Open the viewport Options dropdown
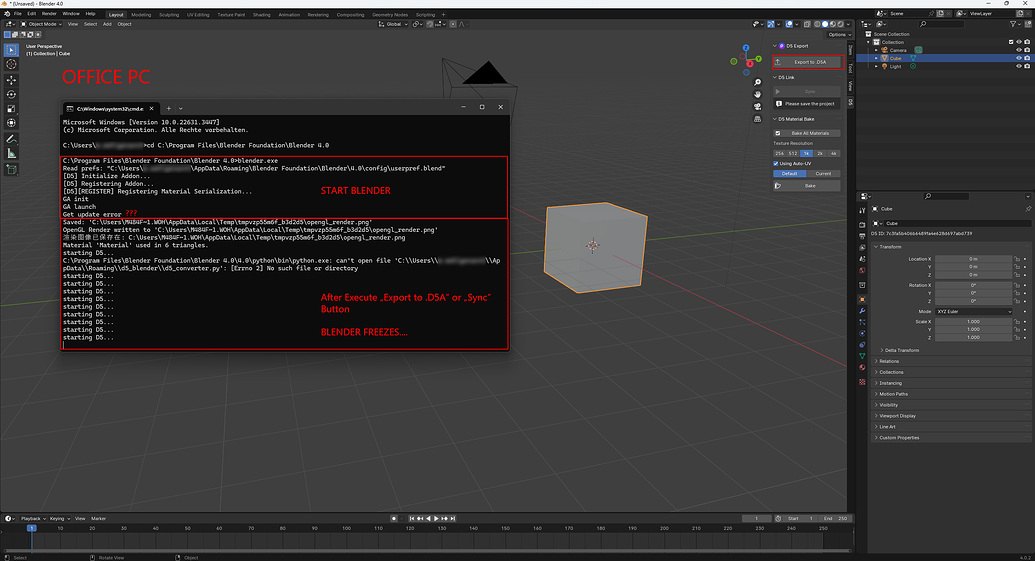The height and width of the screenshot is (561, 1035). (838, 35)
